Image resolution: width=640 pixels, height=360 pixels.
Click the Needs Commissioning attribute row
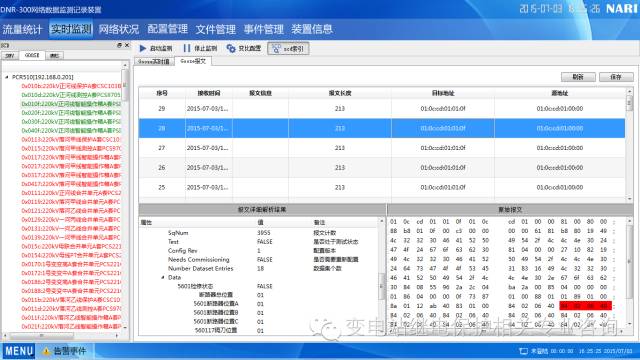259,260
